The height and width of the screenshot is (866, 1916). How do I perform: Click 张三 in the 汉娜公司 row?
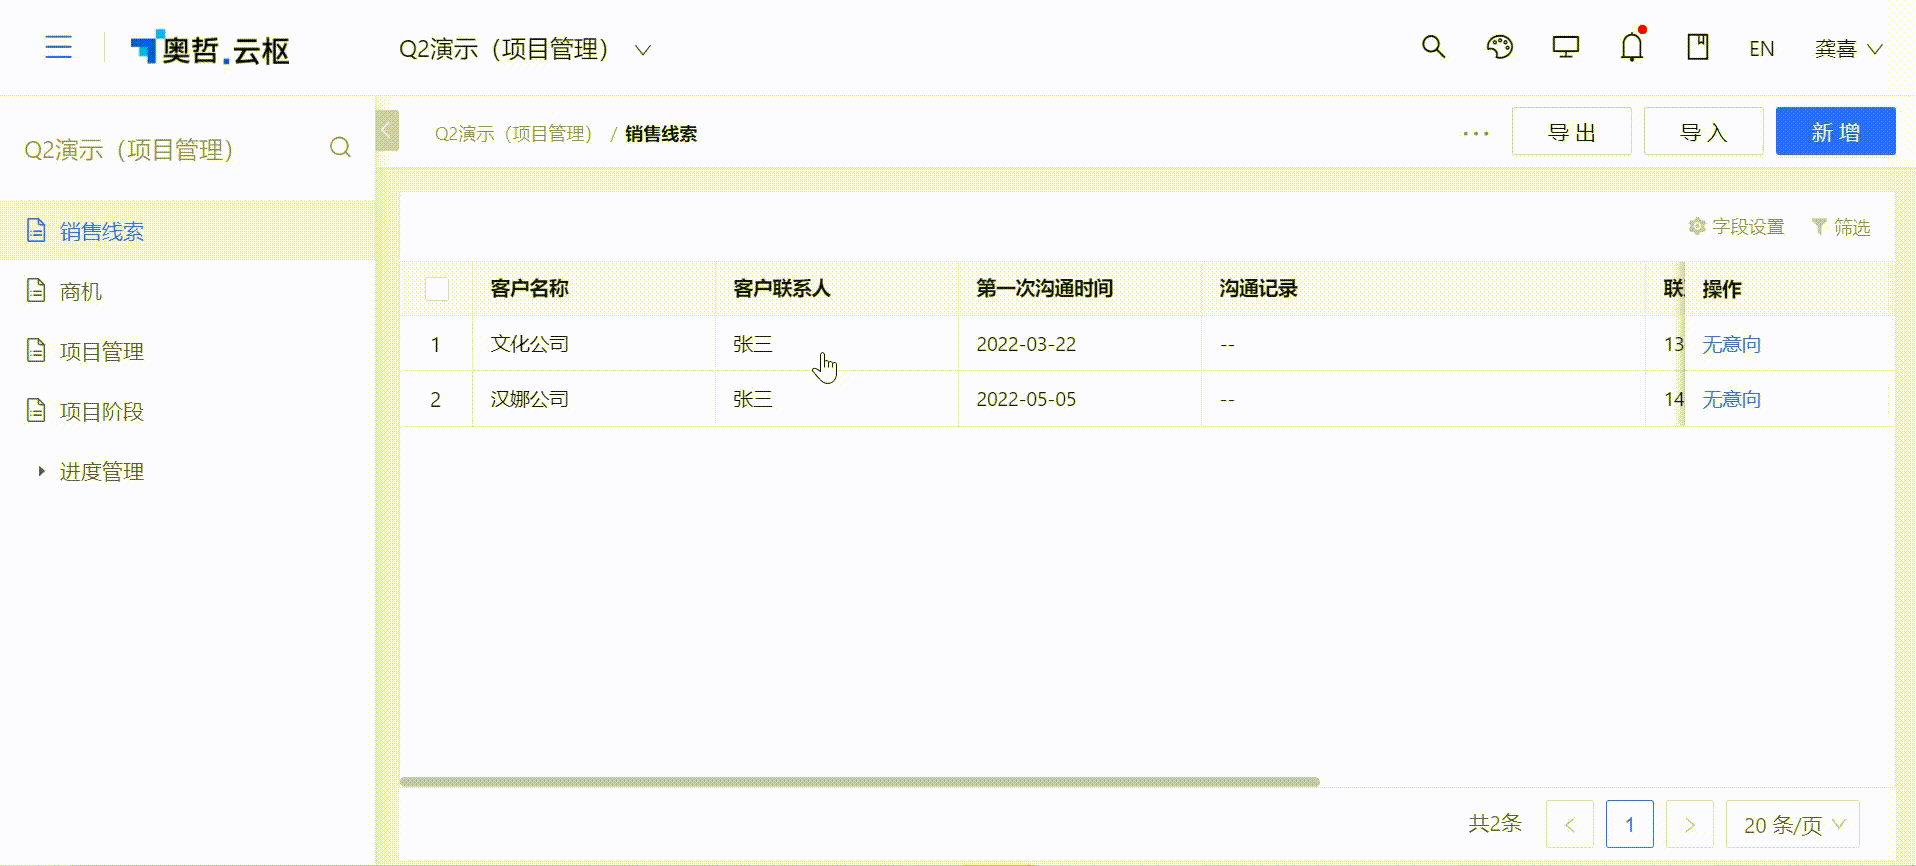click(753, 399)
